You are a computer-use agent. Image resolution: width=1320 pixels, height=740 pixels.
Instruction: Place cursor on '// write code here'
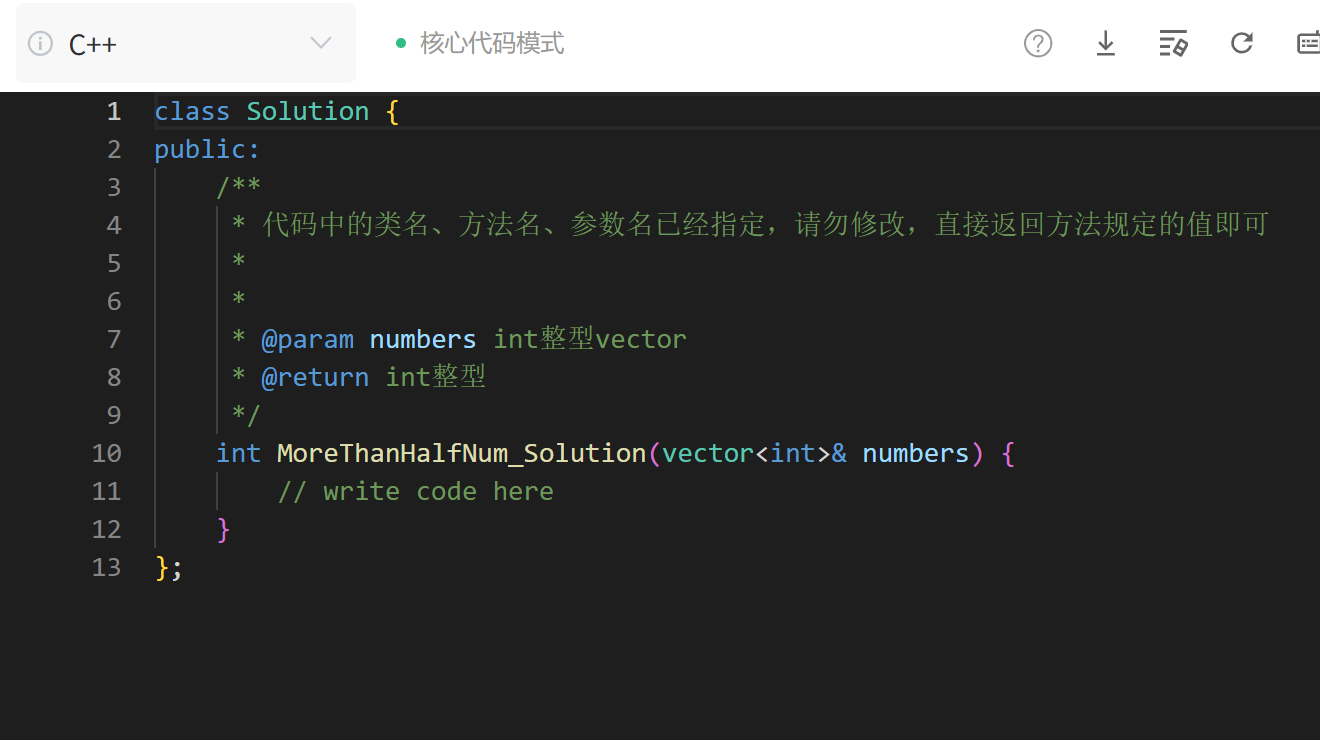coord(415,491)
